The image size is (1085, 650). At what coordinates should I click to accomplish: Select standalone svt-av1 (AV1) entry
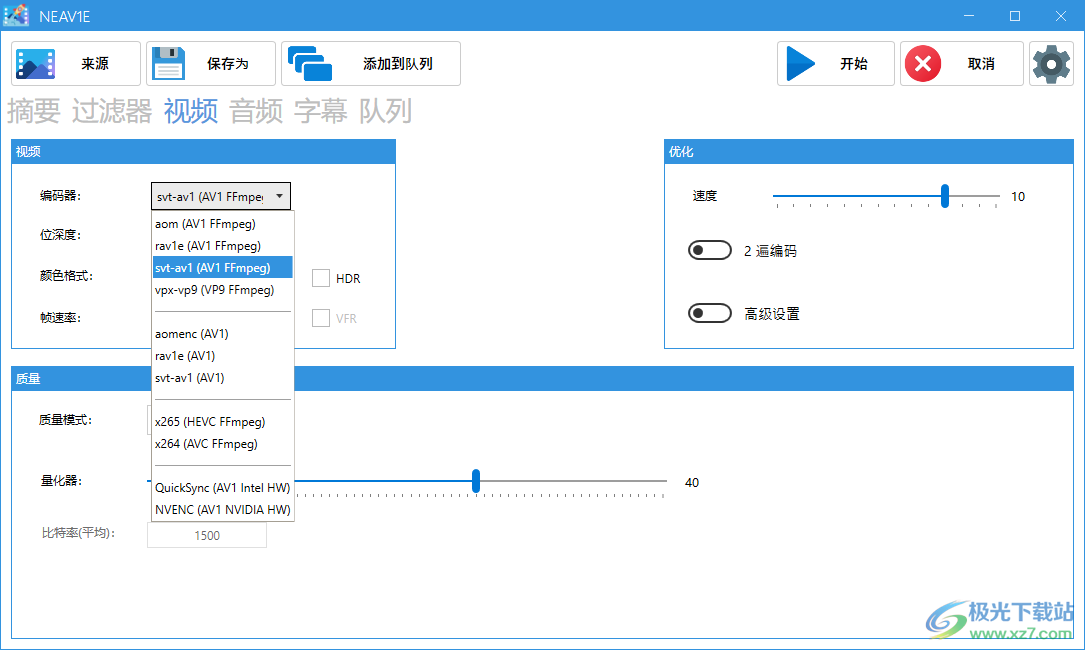pyautogui.click(x=222, y=378)
